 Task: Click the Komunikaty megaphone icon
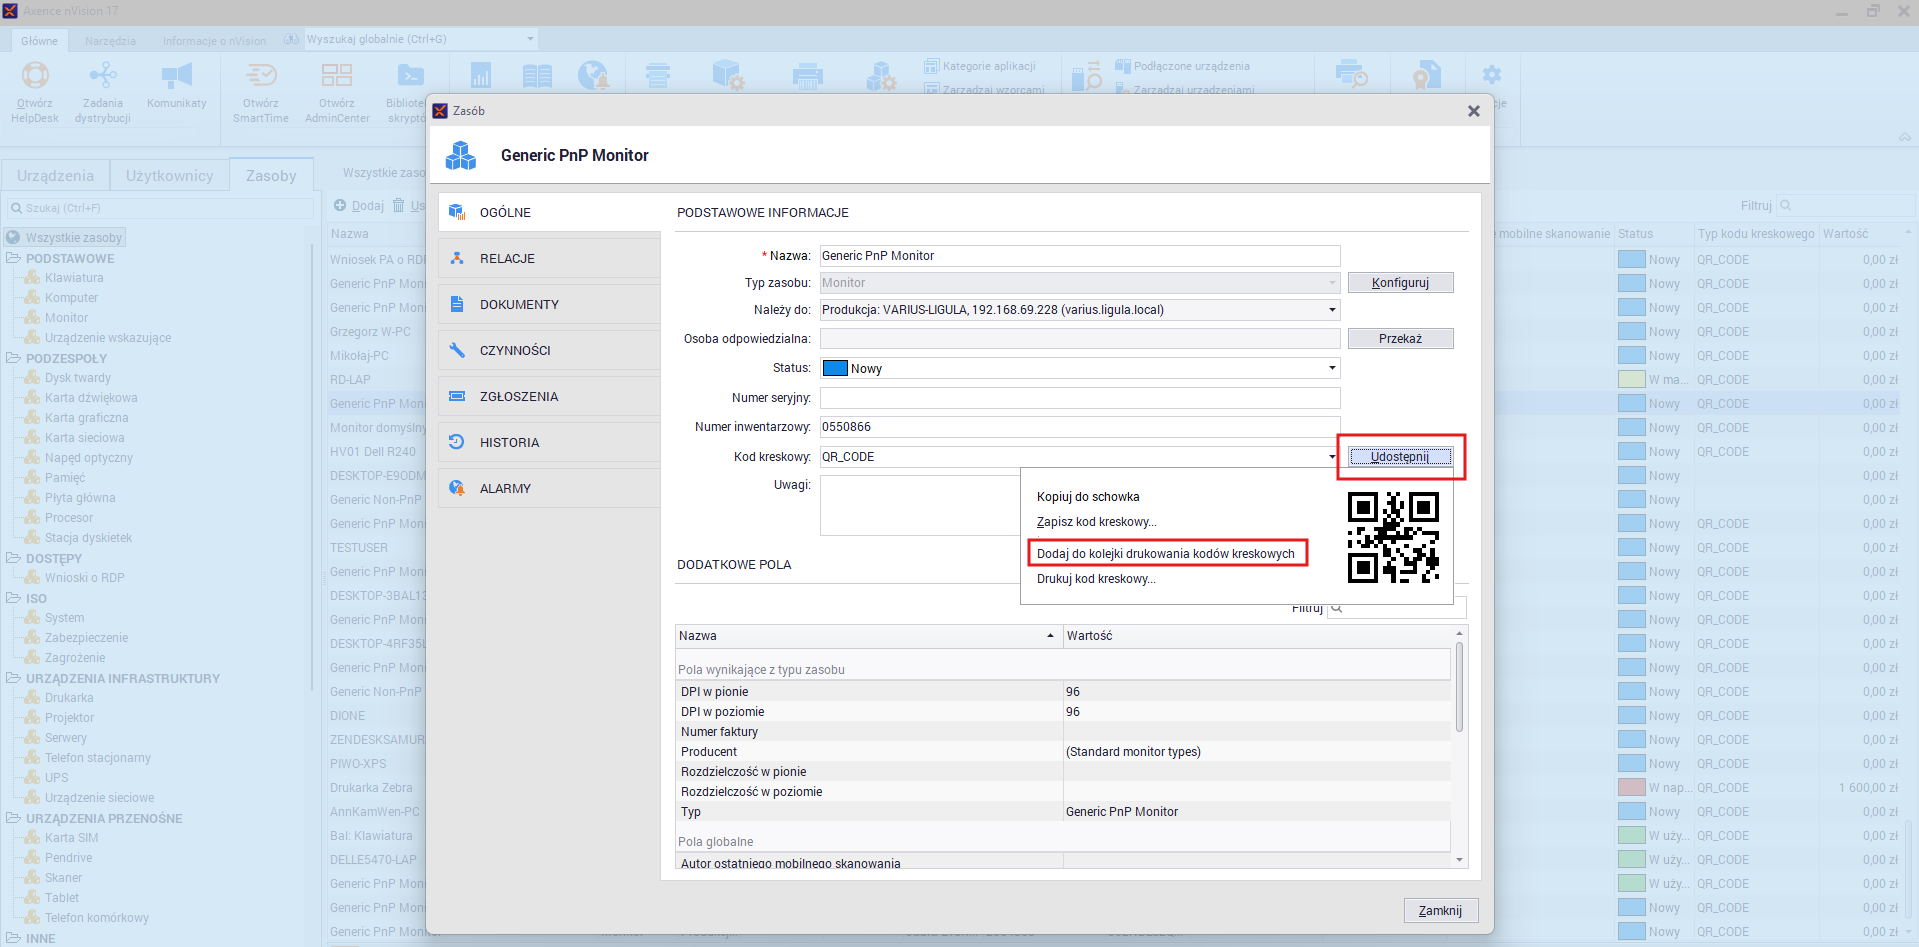[x=177, y=76]
